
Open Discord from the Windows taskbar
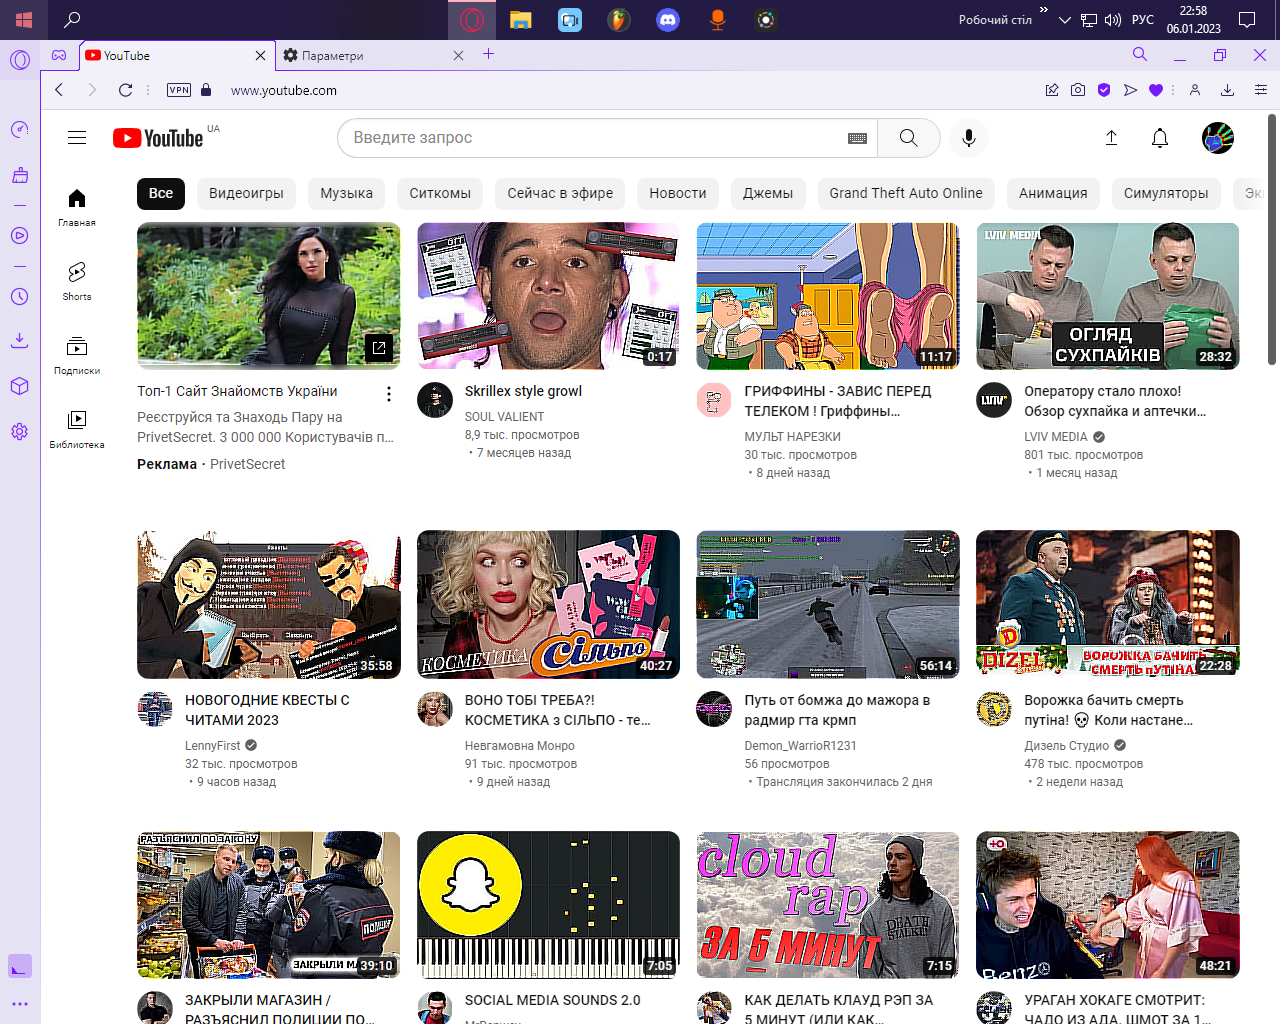668,19
